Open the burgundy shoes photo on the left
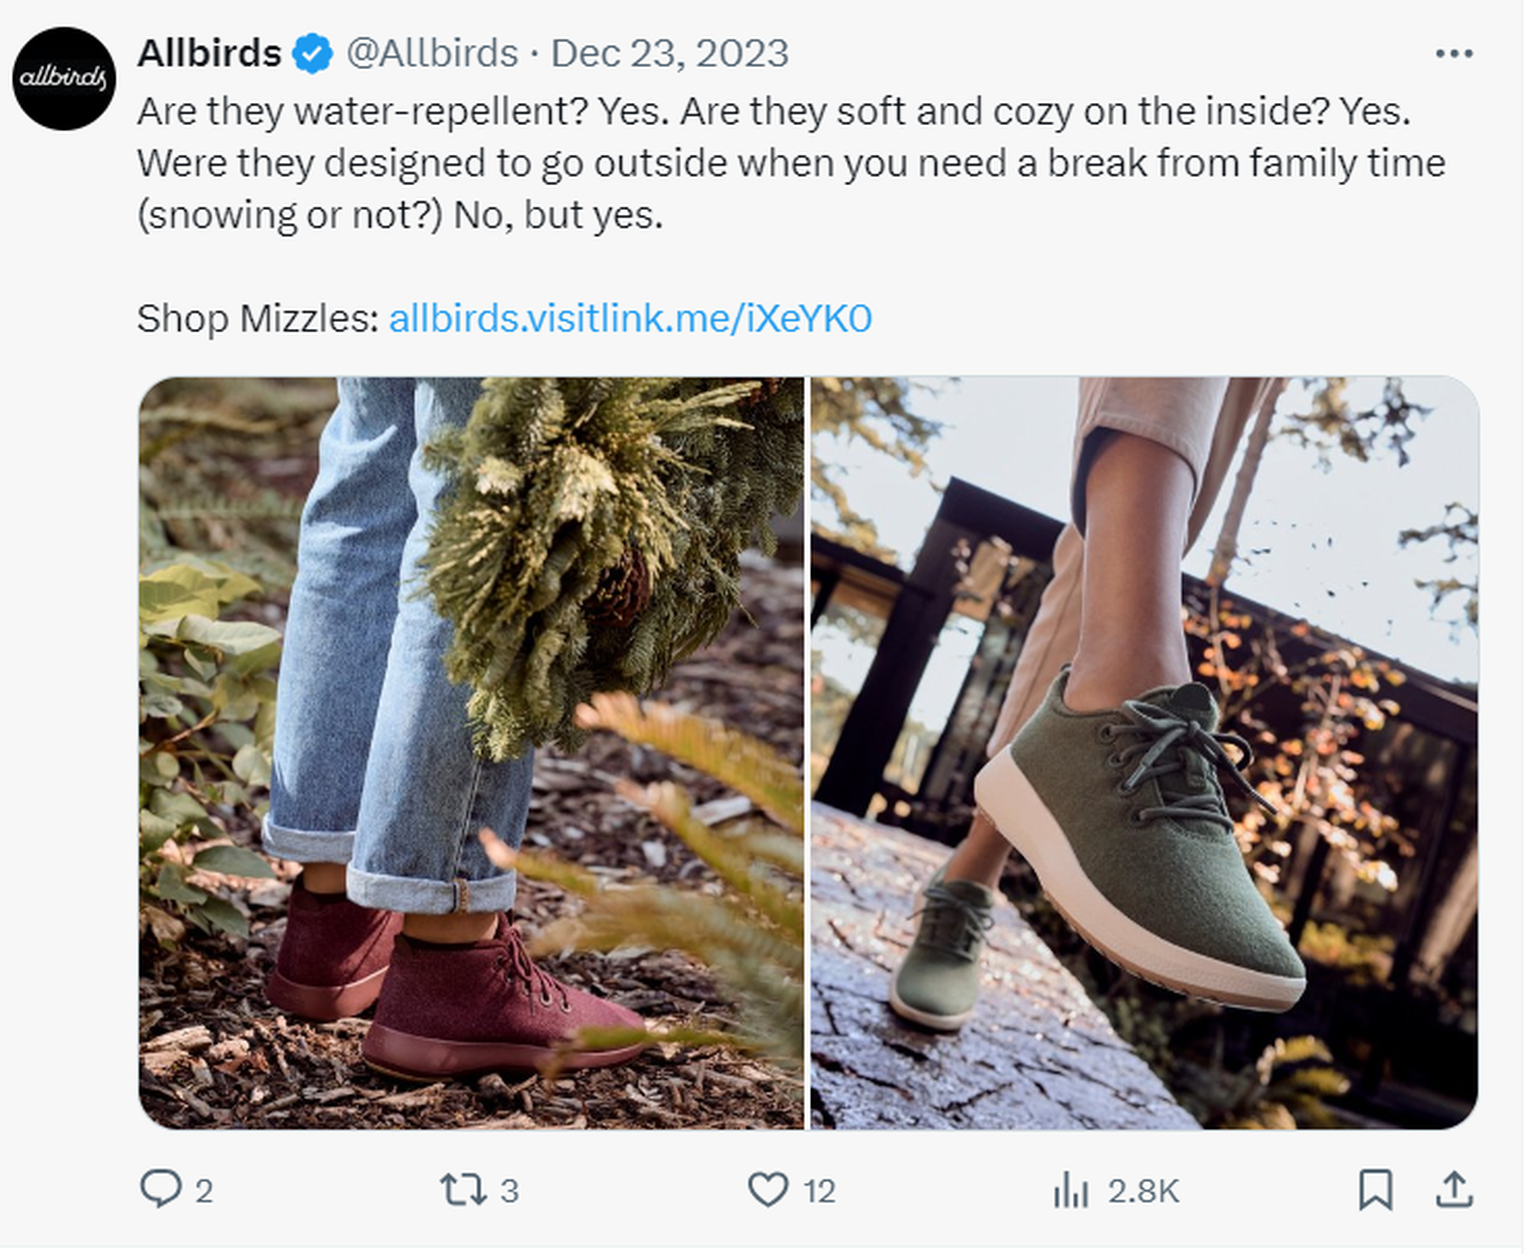The image size is (1536, 1254). click(x=470, y=760)
